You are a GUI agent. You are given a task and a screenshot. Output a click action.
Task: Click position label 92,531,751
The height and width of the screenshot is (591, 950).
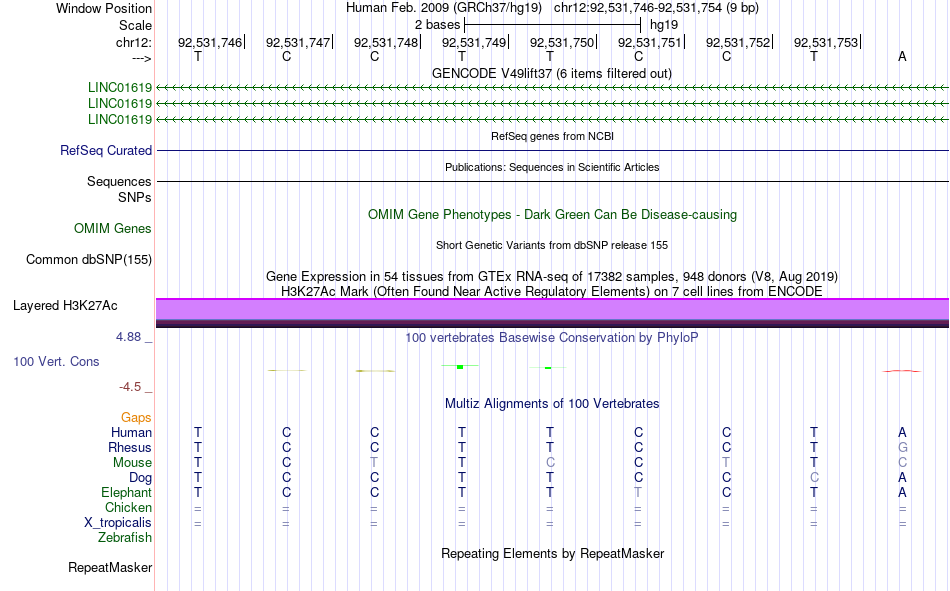coord(649,42)
